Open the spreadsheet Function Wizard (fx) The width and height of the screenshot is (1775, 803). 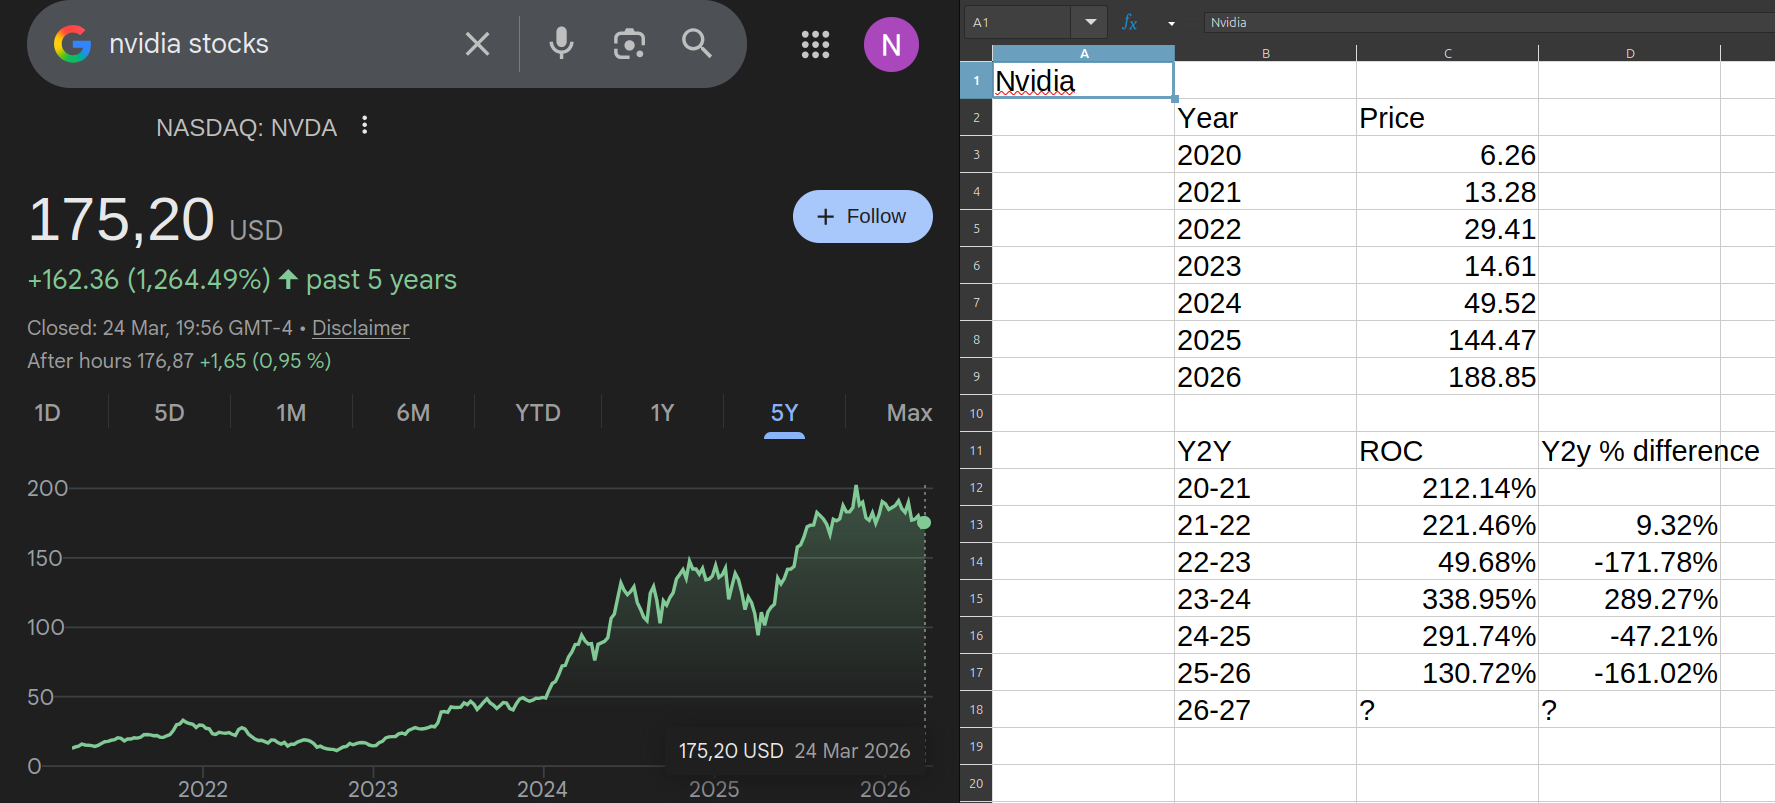(1130, 22)
